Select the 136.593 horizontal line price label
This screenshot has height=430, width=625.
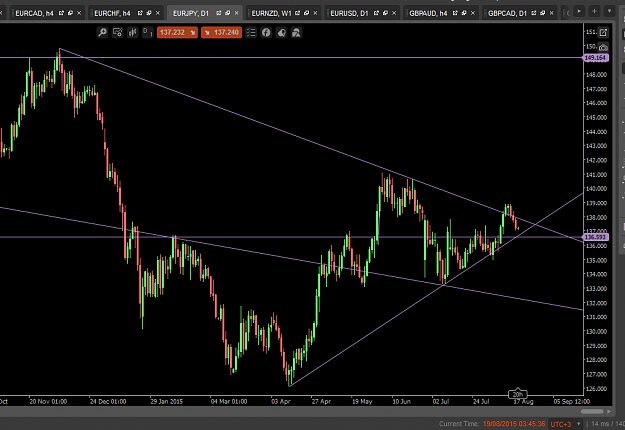pos(596,237)
